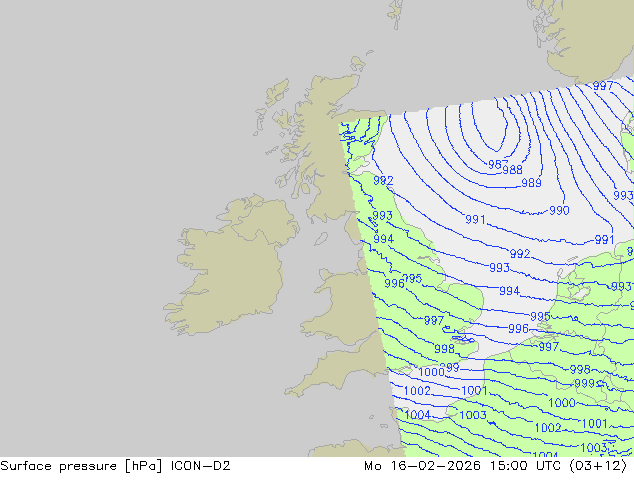Screen dimensions: 634x490
Task: Select the 990 isobar label
Action: pyautogui.click(x=559, y=211)
